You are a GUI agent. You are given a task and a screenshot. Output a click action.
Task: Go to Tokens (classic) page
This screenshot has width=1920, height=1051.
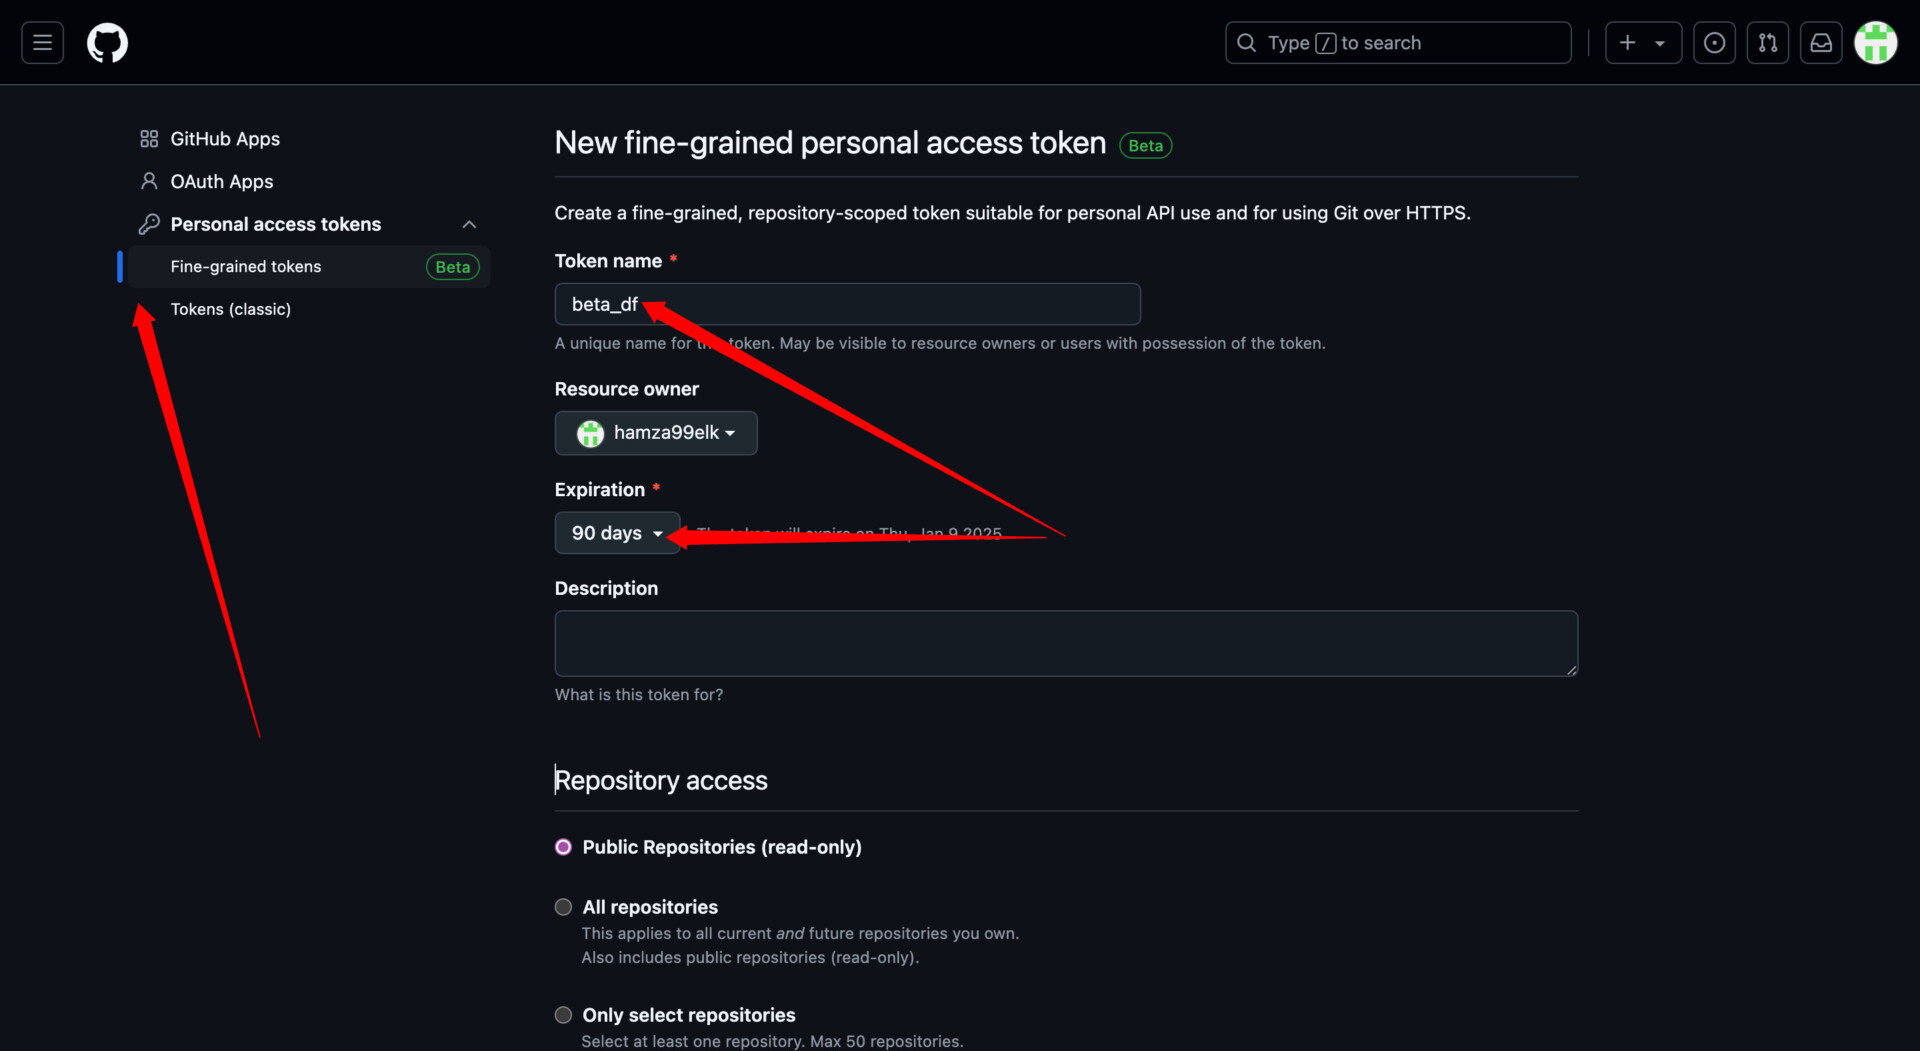pos(231,309)
